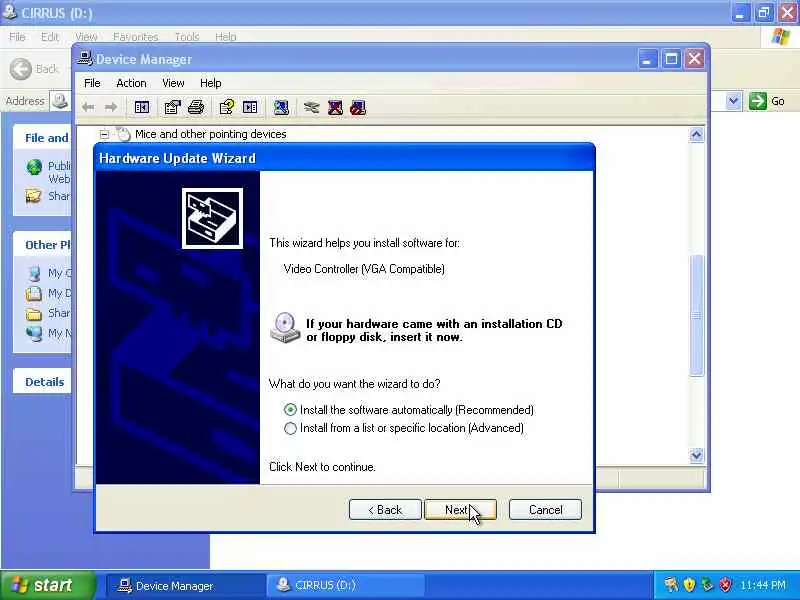Image resolution: width=800 pixels, height=600 pixels.
Task: Select Install from a list or specific location
Action: tap(290, 428)
